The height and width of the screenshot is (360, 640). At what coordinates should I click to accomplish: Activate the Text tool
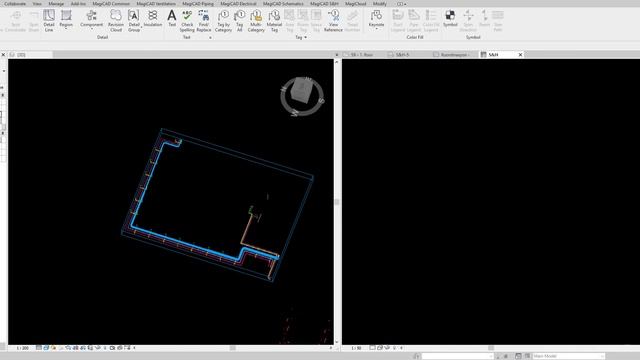[172, 19]
